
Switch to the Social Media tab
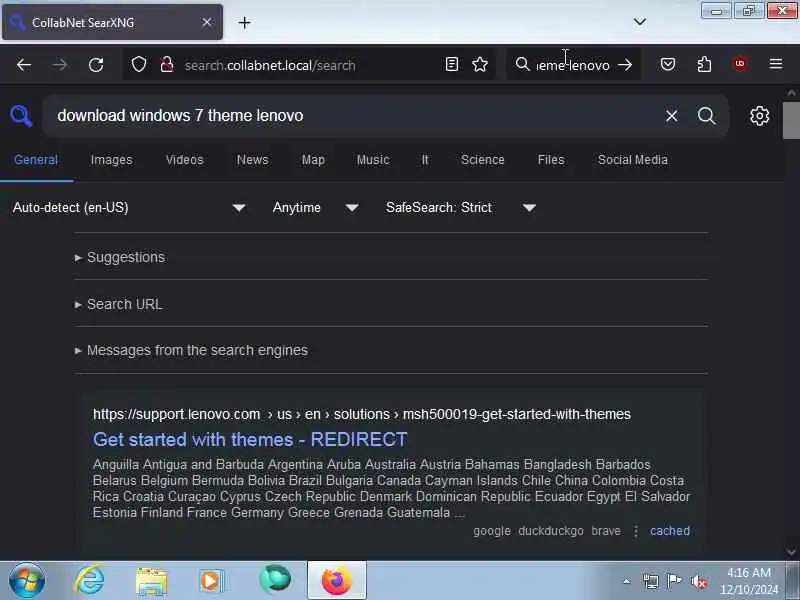(633, 160)
